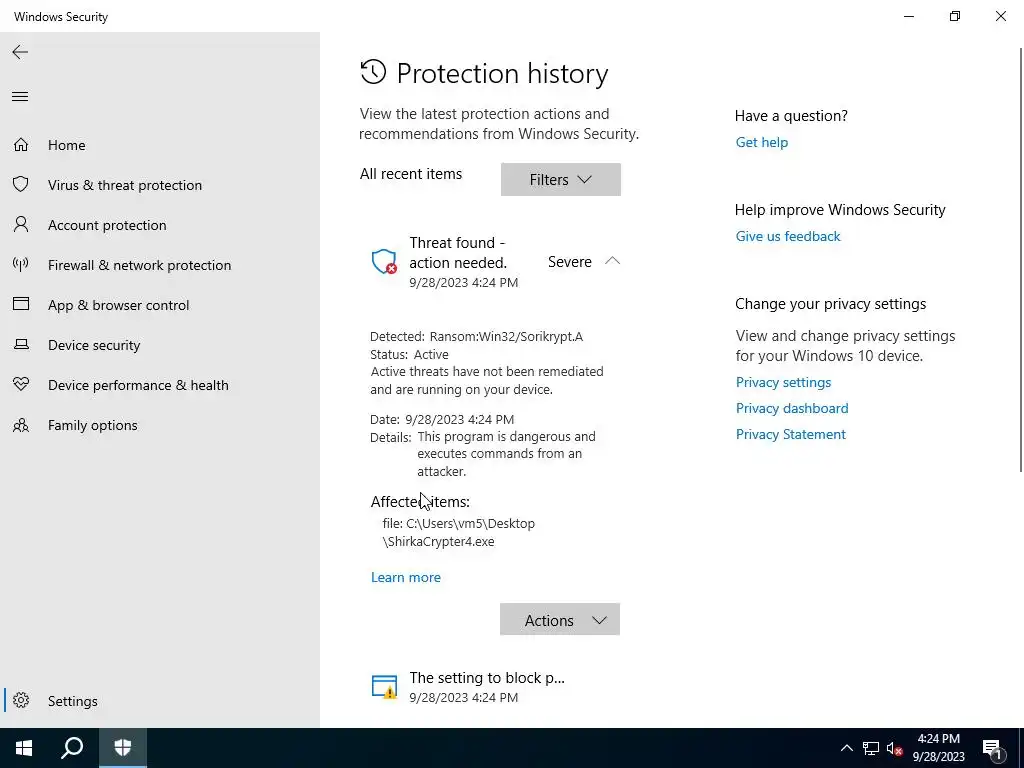The height and width of the screenshot is (768, 1024).
Task: Open the hamburger navigation menu
Action: [x=20, y=97]
